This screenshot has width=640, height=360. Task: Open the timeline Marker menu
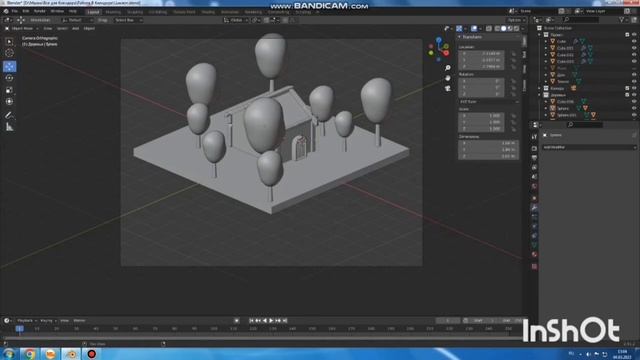pyautogui.click(x=79, y=321)
